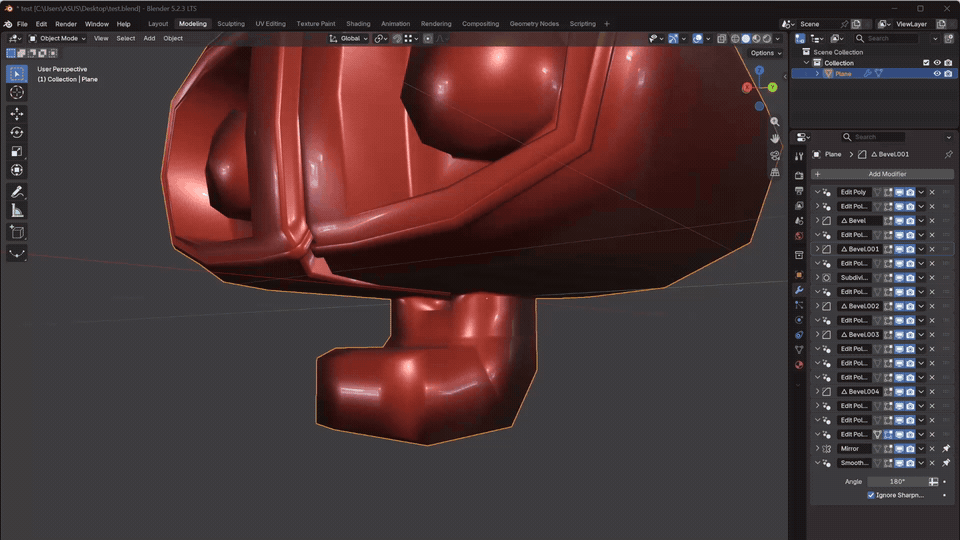This screenshot has height=540, width=960.
Task: Toggle snapping magnet button
Action: (397, 39)
